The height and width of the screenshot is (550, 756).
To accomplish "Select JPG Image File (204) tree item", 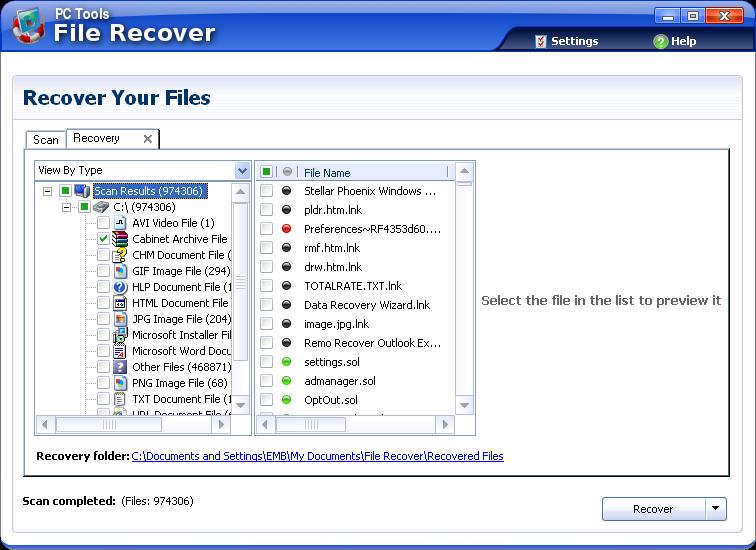I will point(181,319).
